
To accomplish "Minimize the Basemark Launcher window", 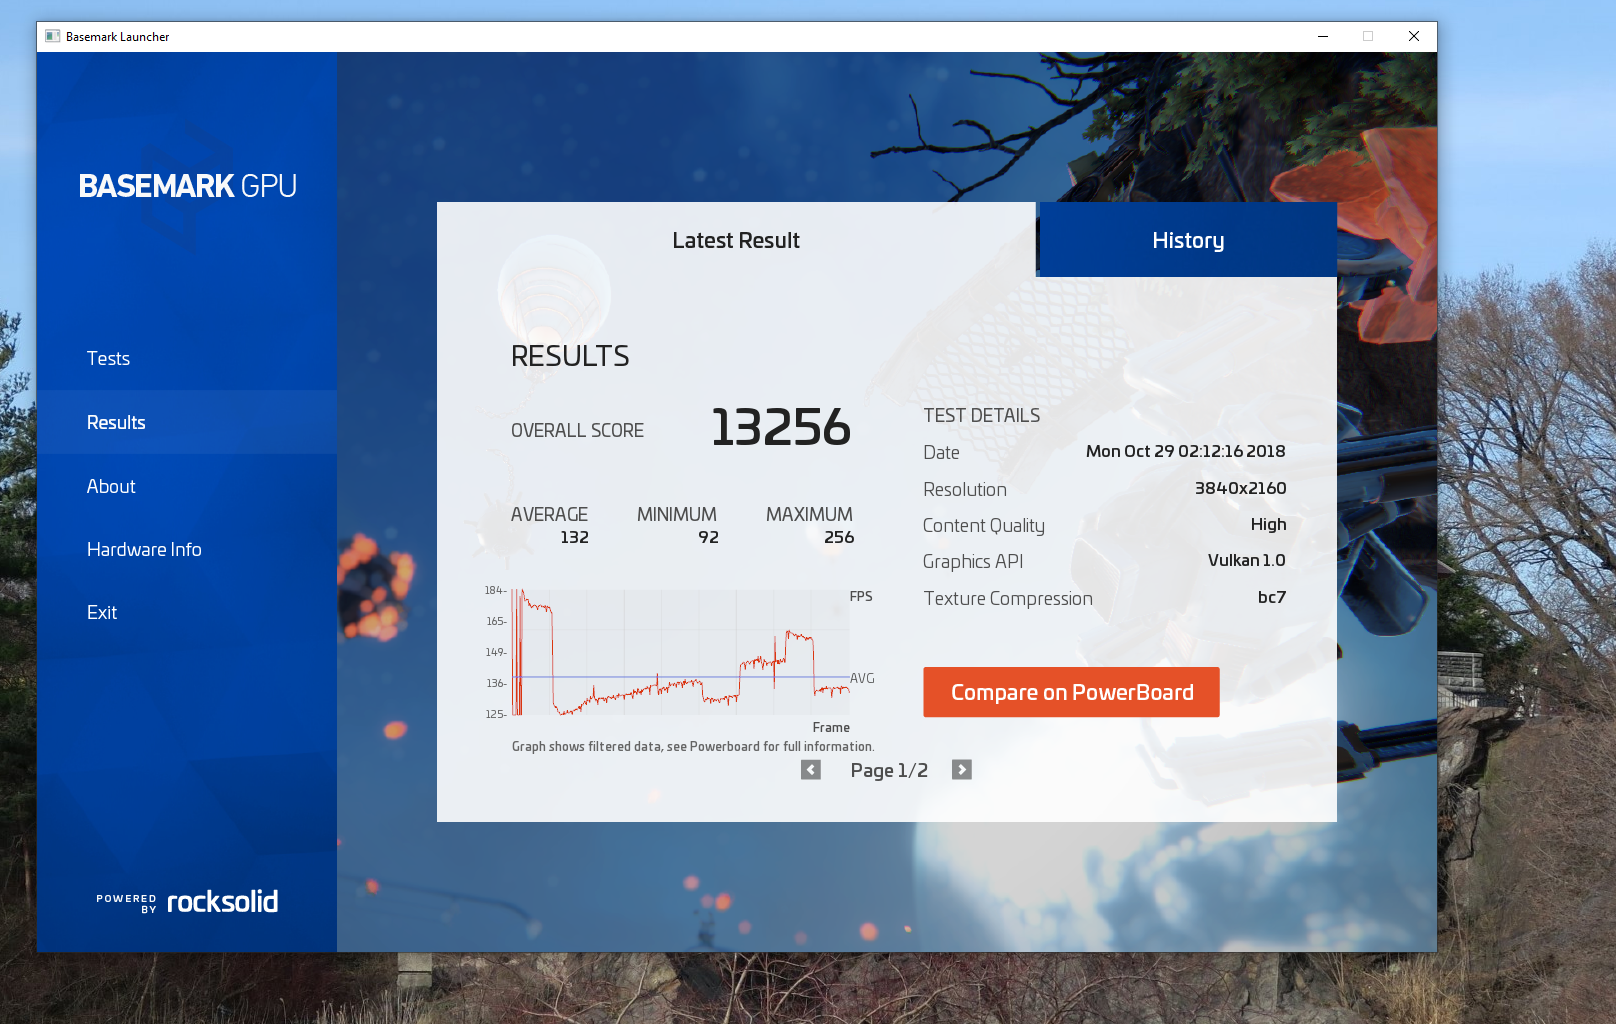I will pos(1323,36).
